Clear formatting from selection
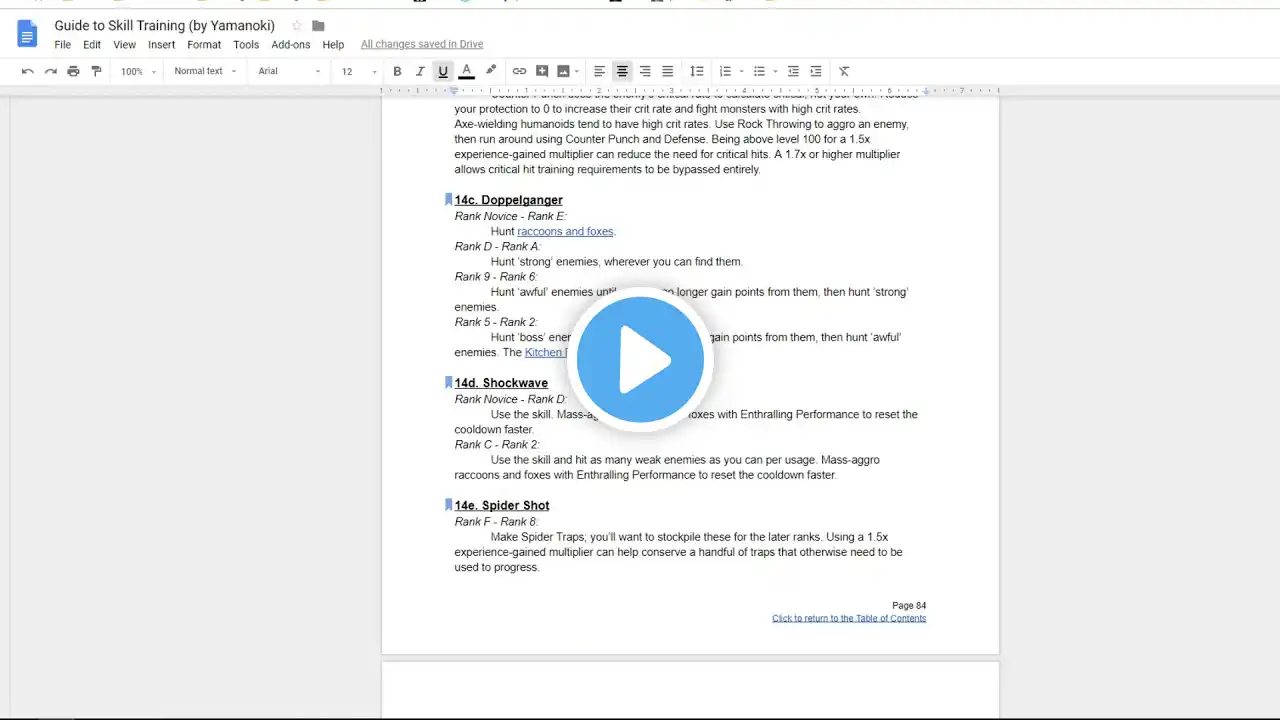Image resolution: width=1280 pixels, height=720 pixels. (844, 71)
